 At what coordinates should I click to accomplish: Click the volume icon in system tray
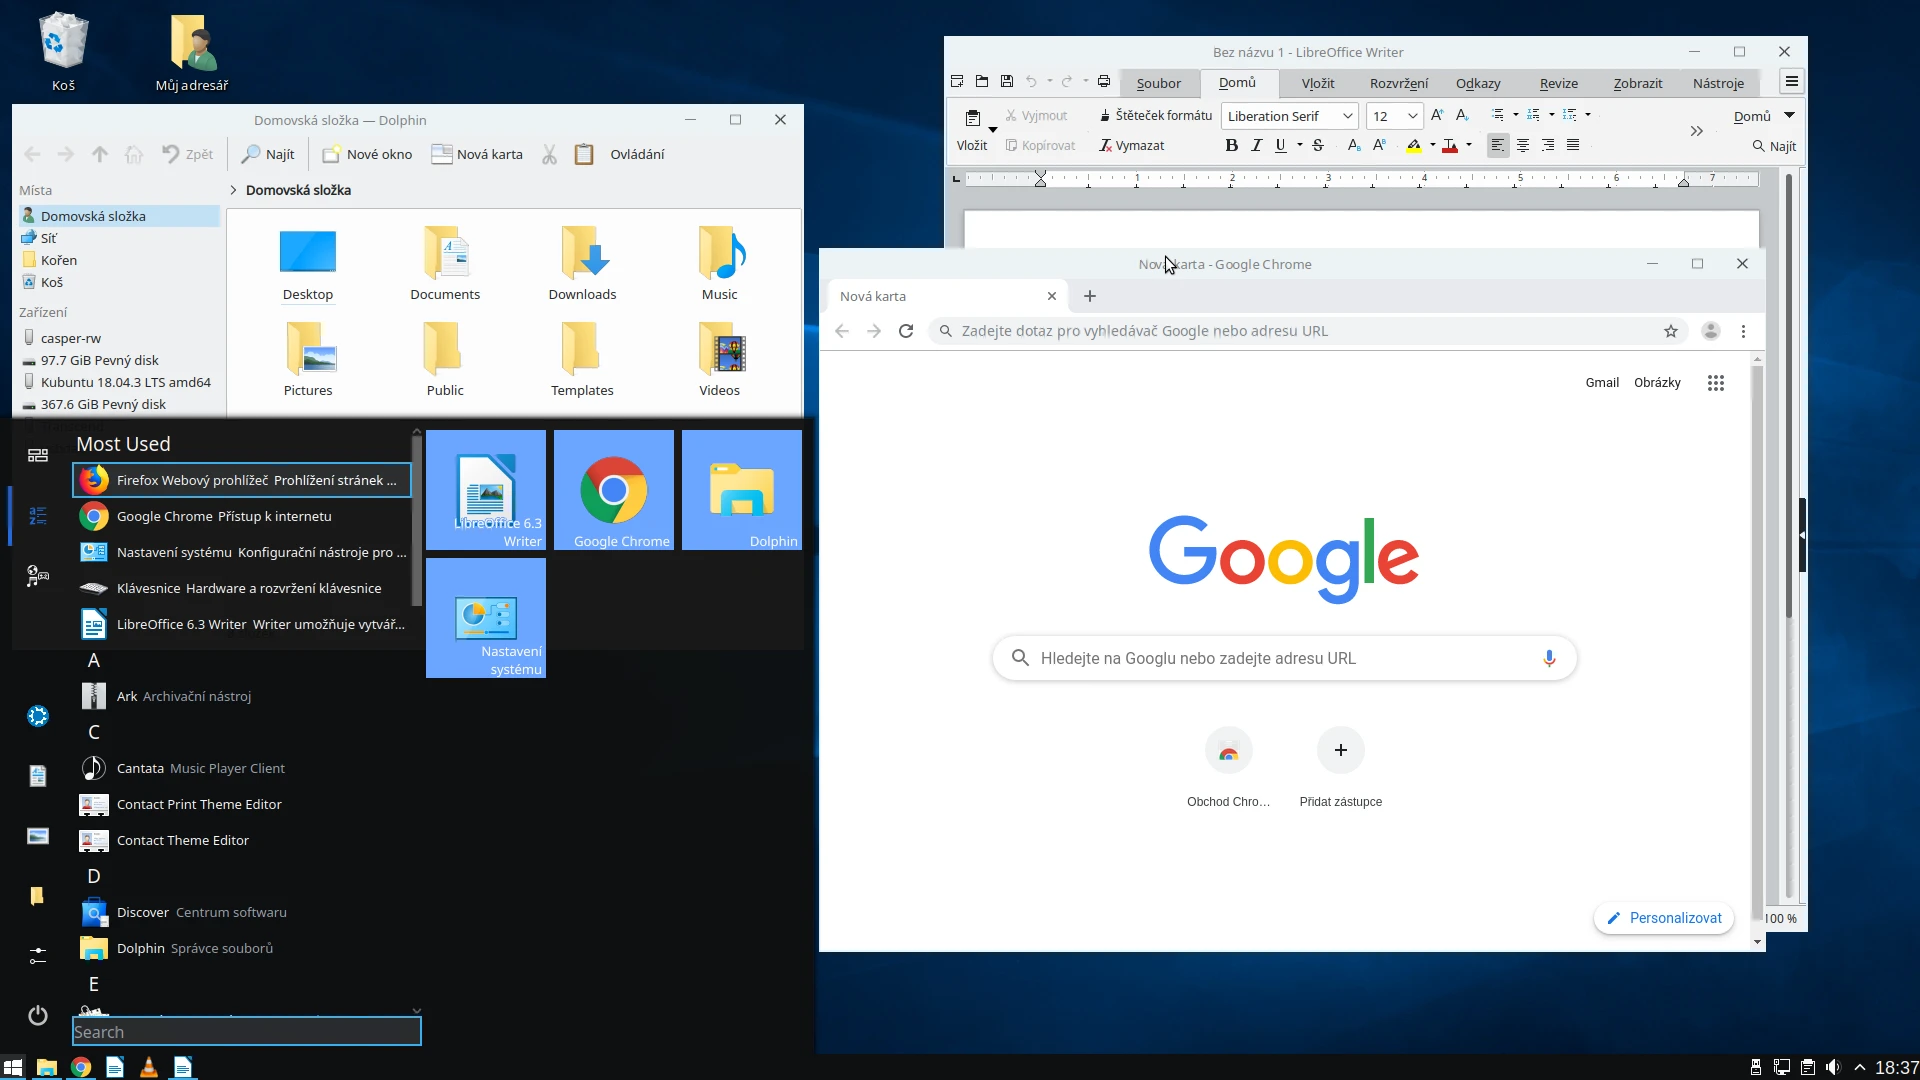tap(1833, 1068)
